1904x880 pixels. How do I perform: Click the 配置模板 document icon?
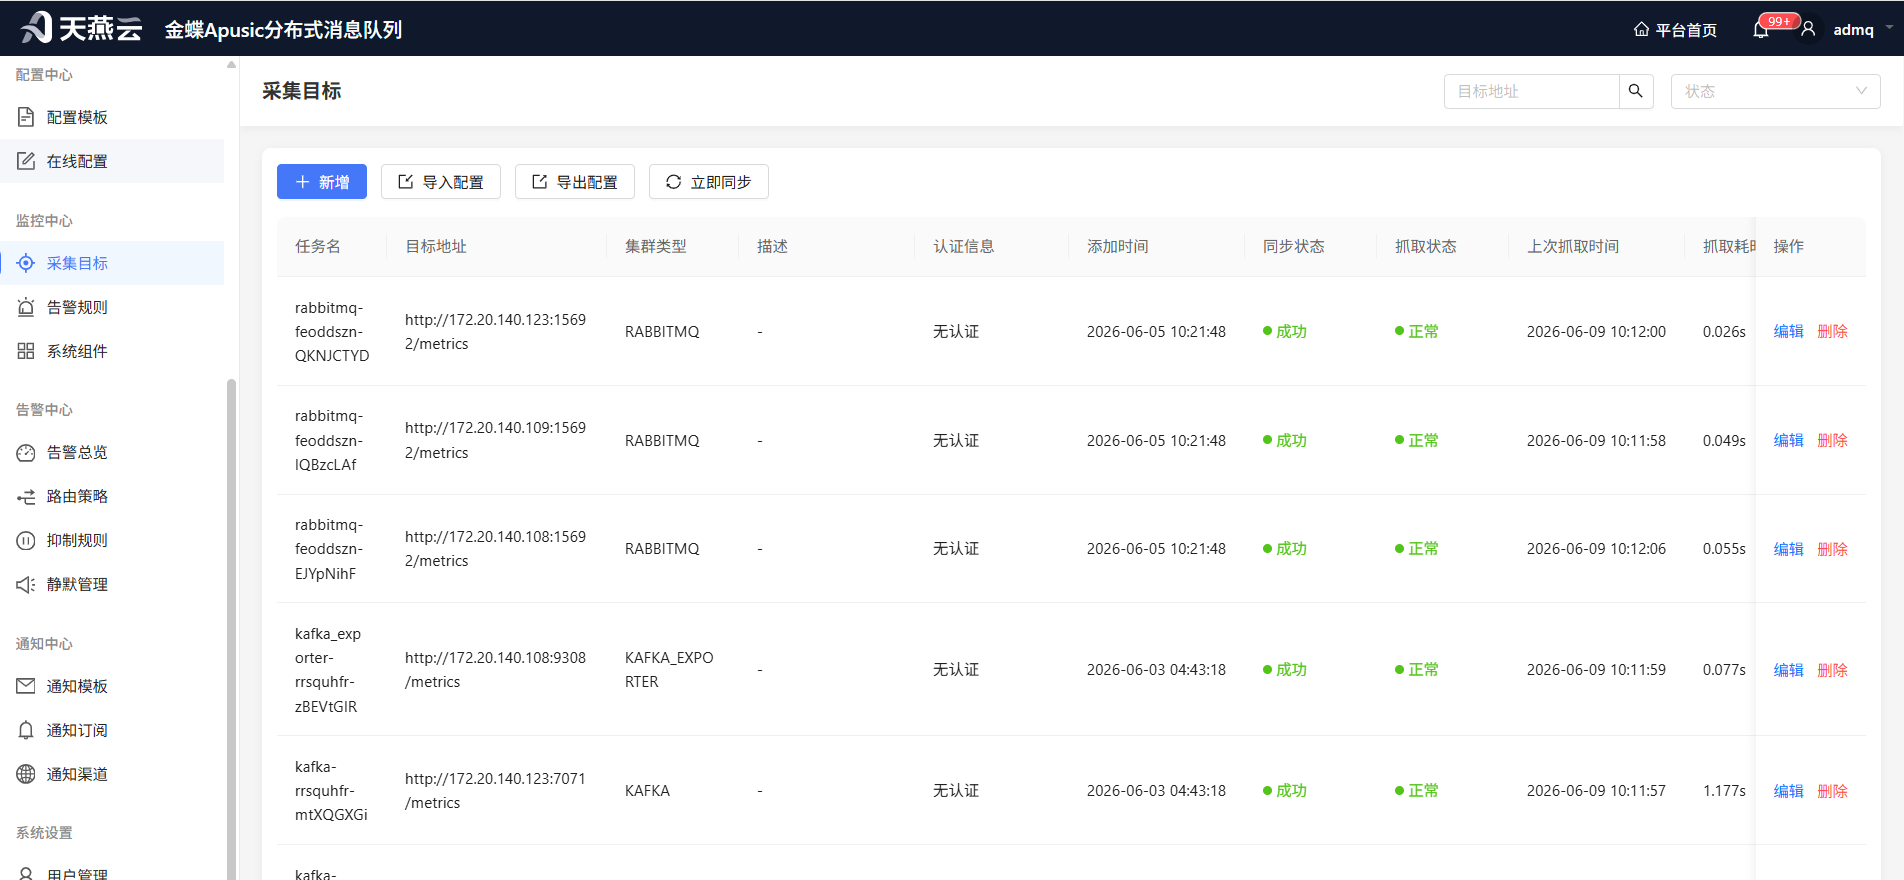[26, 117]
